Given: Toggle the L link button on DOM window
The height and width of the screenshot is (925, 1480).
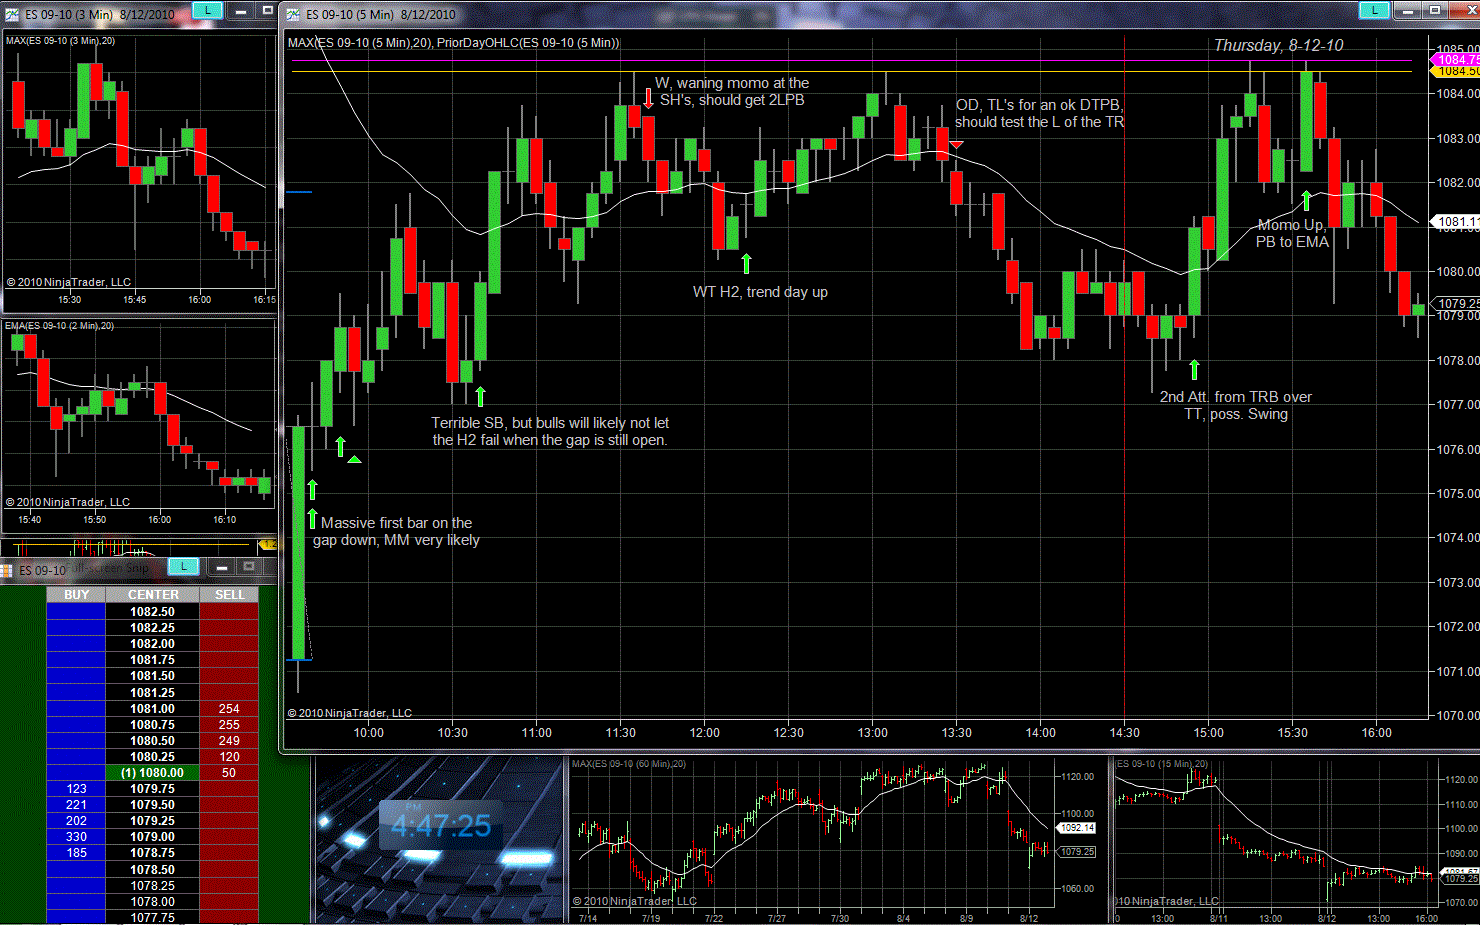Looking at the screenshot, I should [183, 567].
